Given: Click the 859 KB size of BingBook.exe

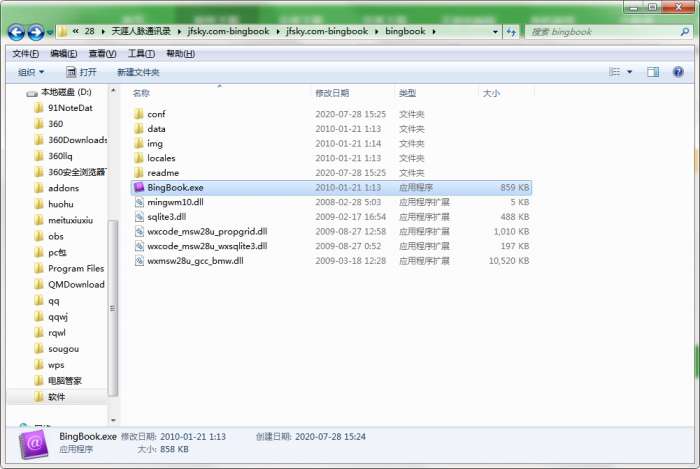Looking at the screenshot, I should (x=514, y=187).
